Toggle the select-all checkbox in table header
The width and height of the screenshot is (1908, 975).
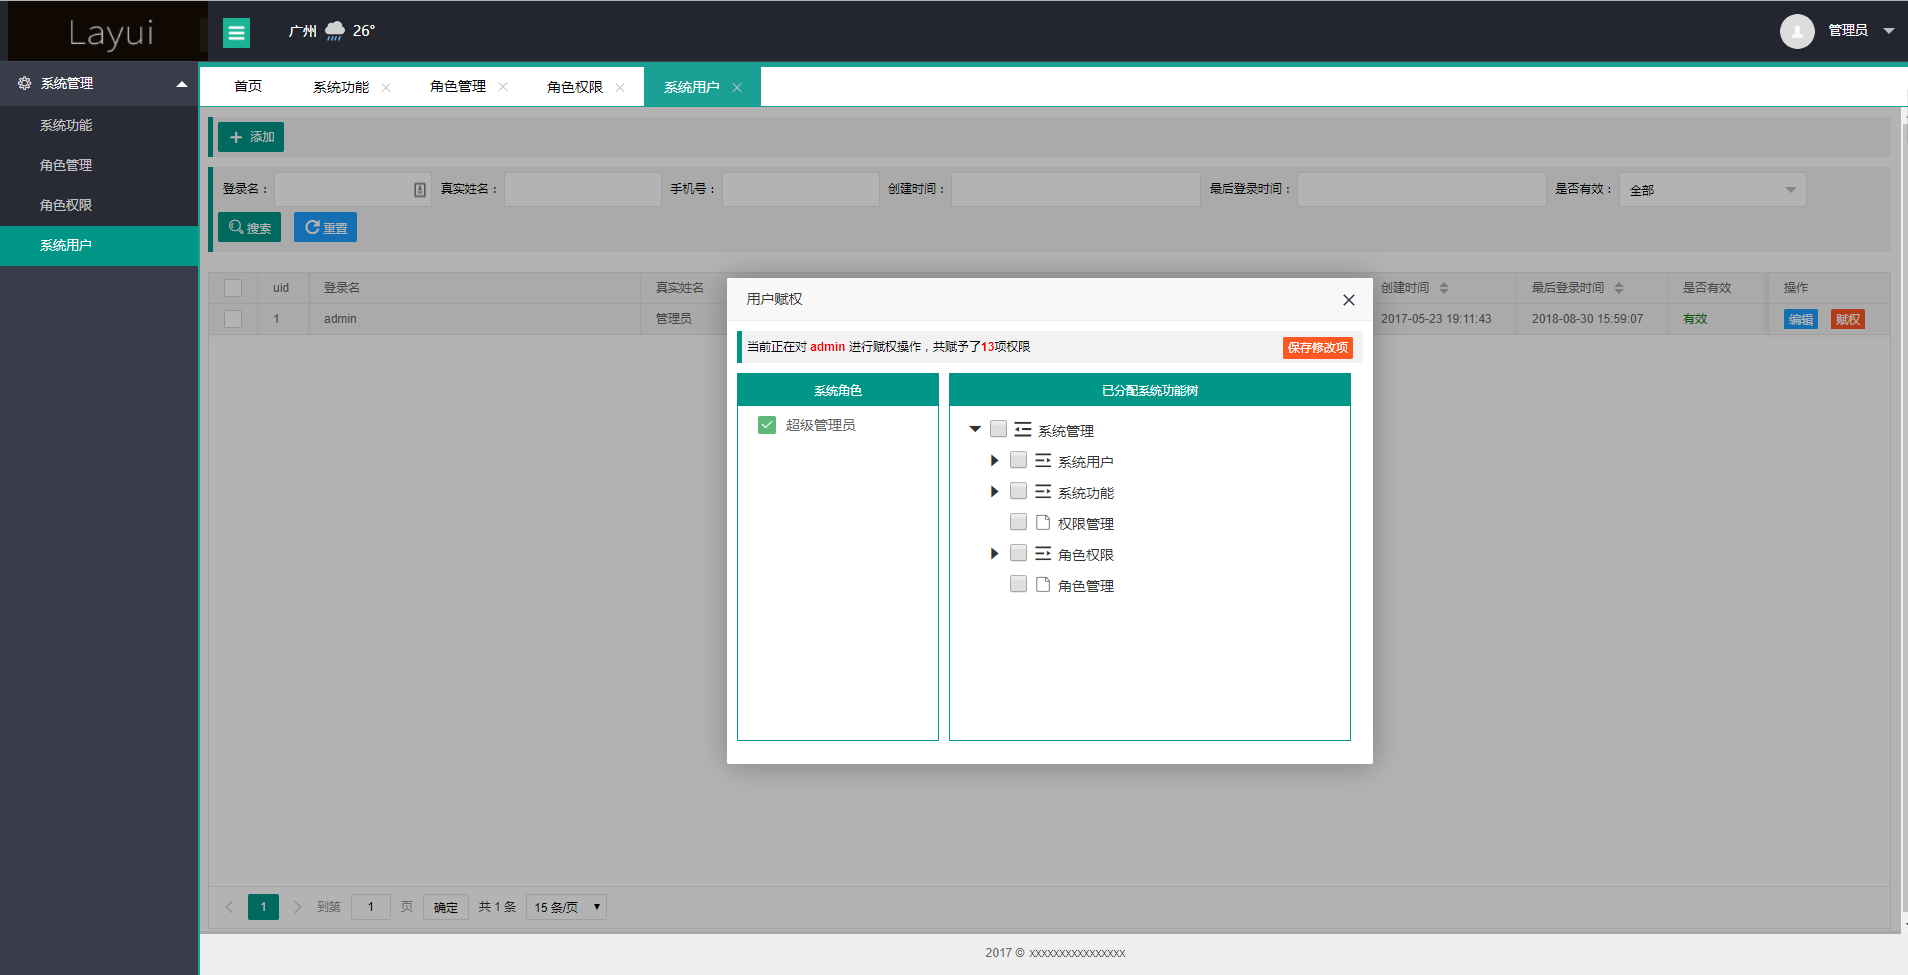point(233,288)
